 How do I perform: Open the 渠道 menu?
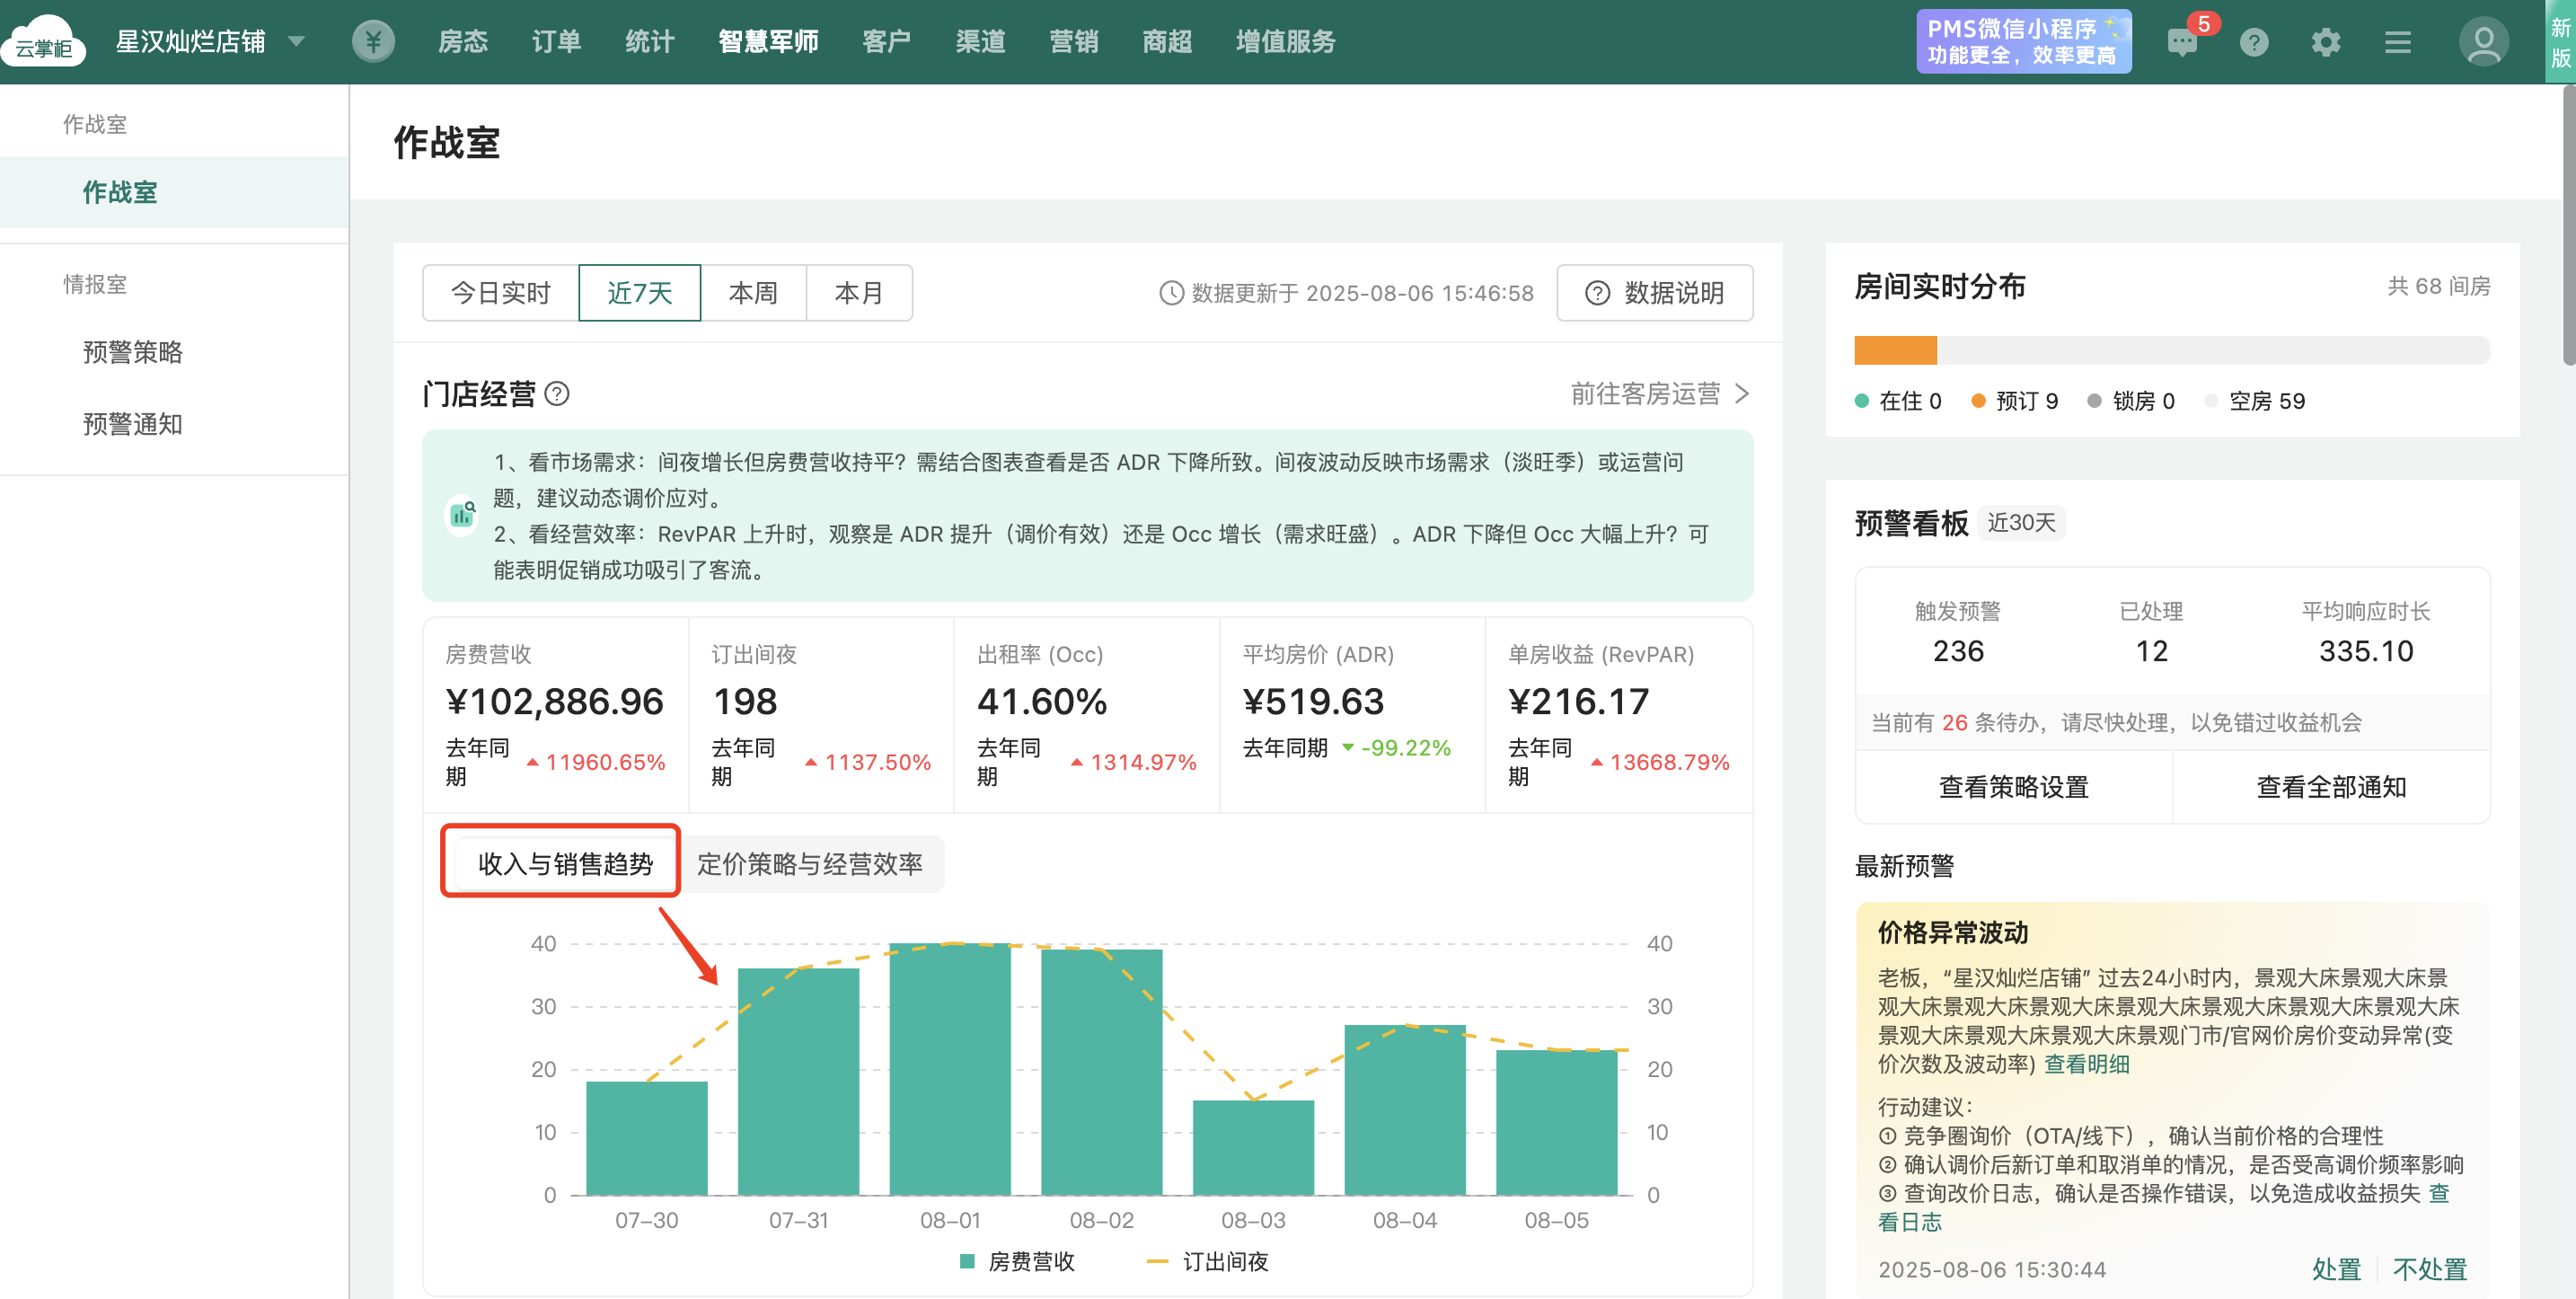(x=981, y=41)
